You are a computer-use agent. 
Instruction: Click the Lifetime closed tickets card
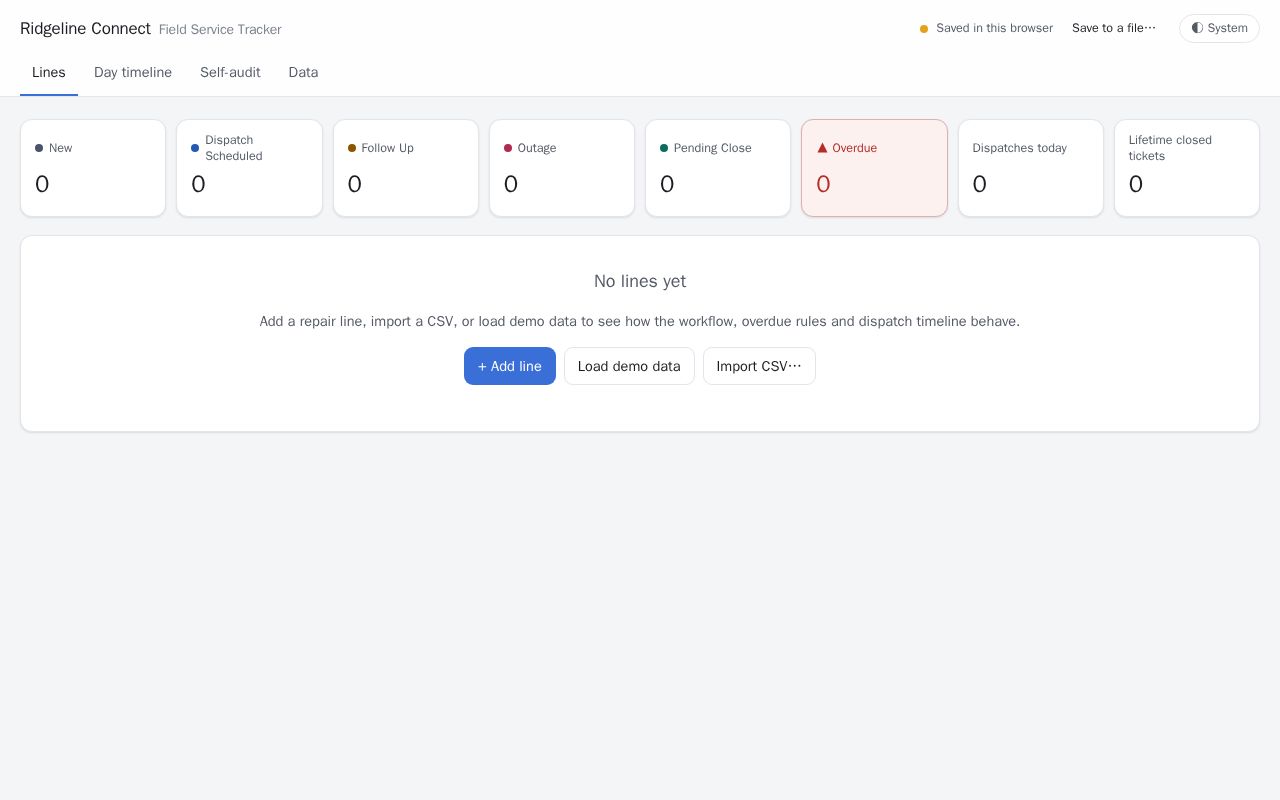(x=1187, y=168)
